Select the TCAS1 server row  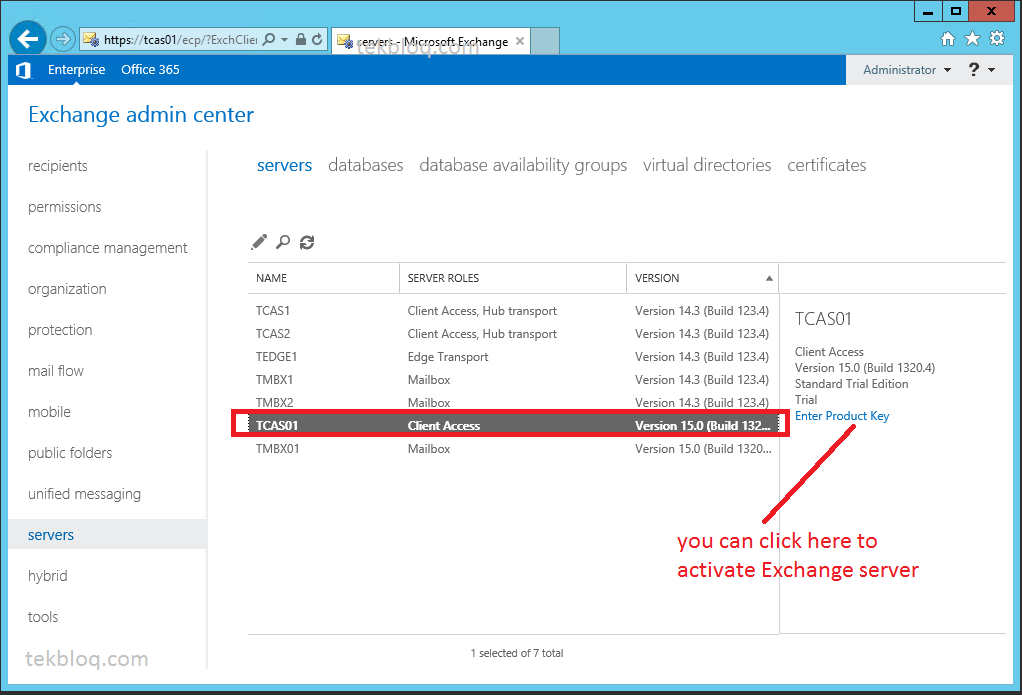click(513, 311)
